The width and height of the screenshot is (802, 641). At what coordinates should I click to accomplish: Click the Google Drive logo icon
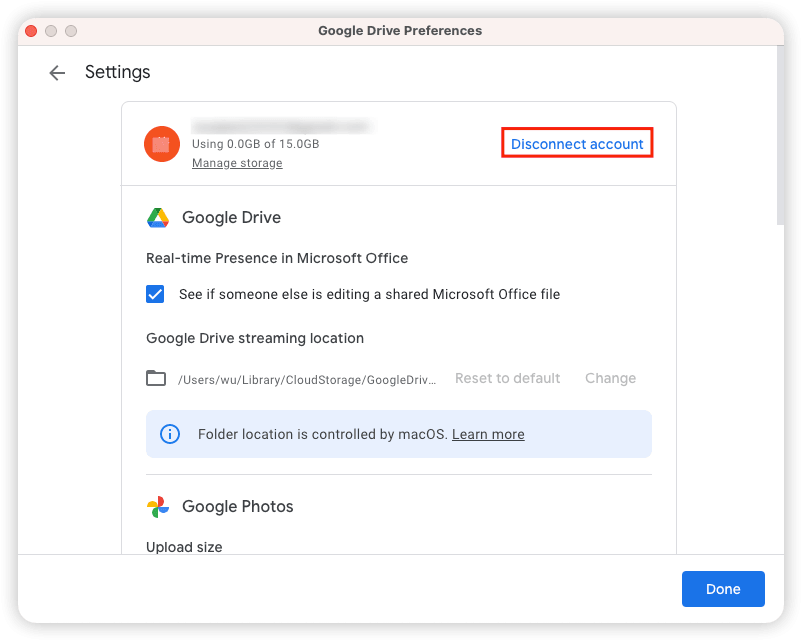[158, 218]
